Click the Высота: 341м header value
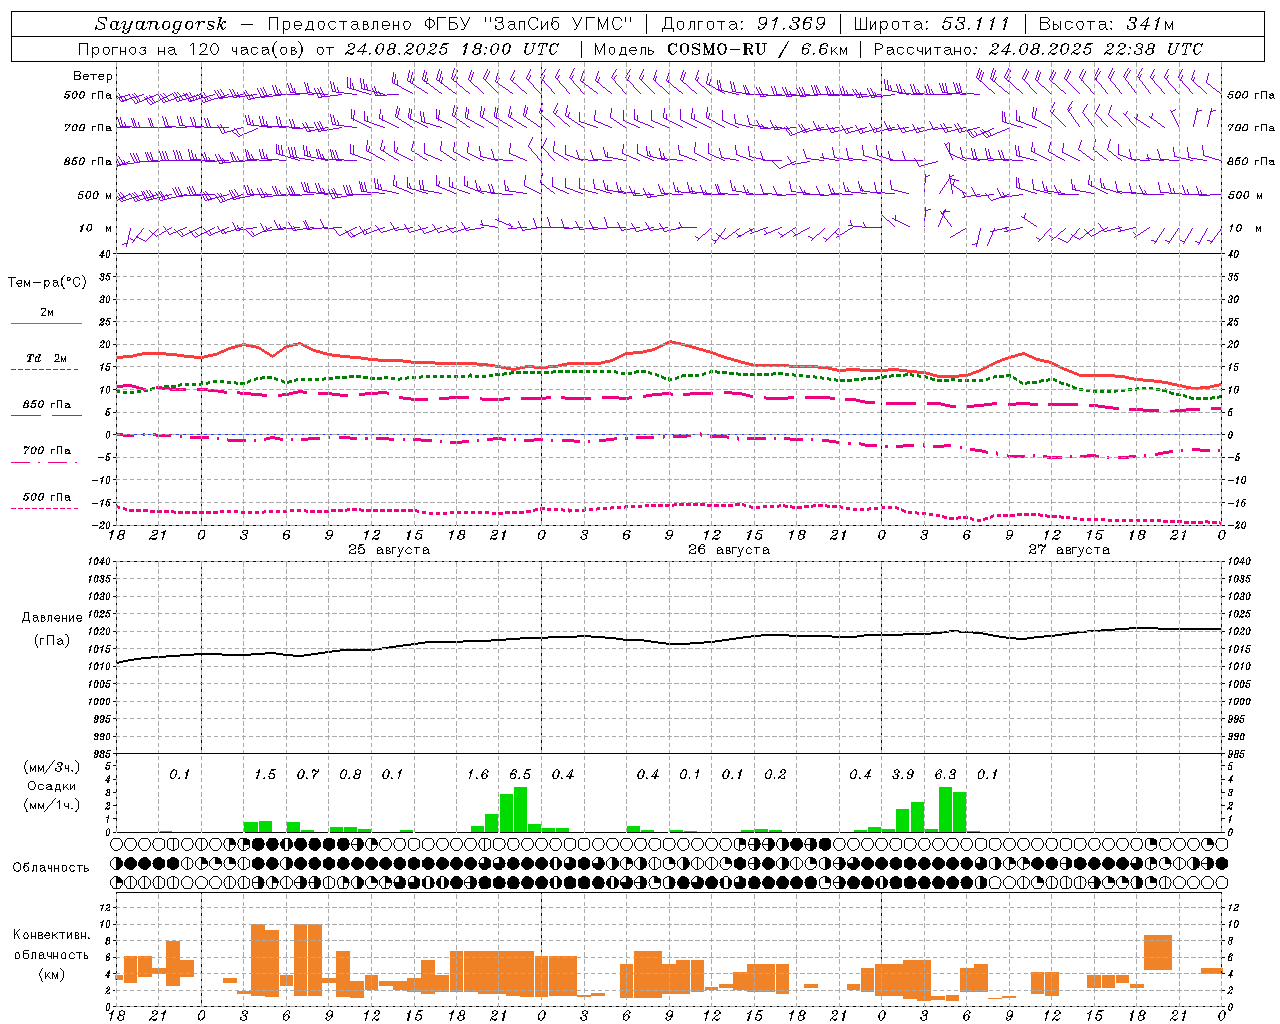This screenshot has height=1024, width=1280. click(1106, 24)
